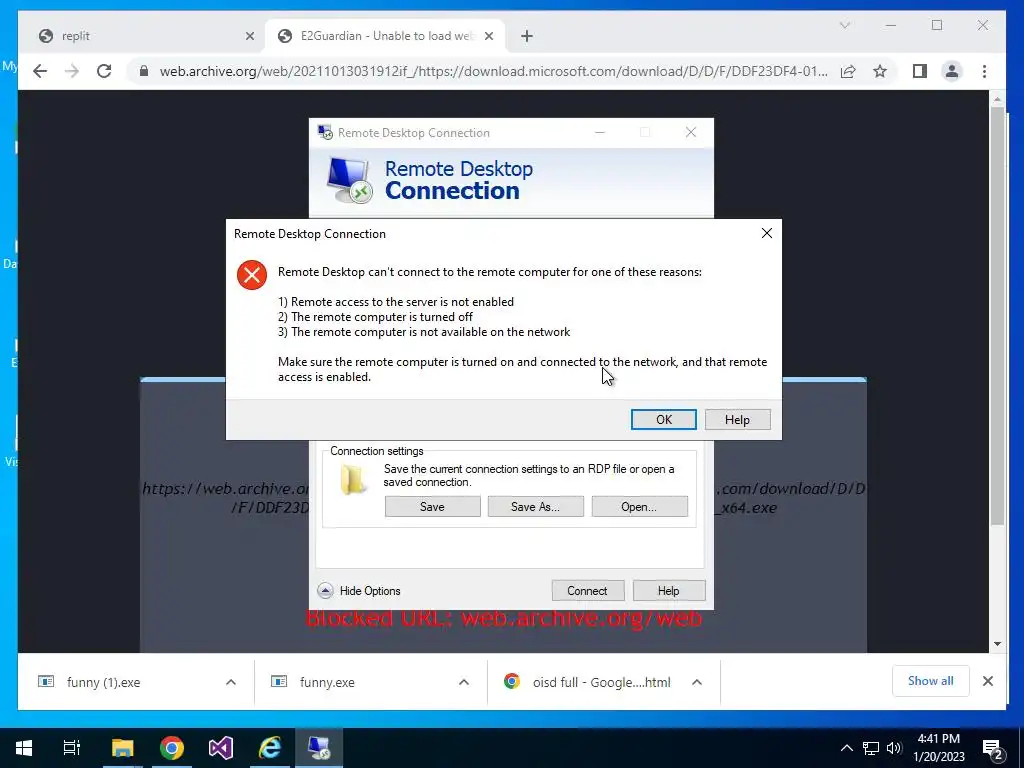The height and width of the screenshot is (768, 1024).
Task: Close the replit tab
Action: coord(249,36)
